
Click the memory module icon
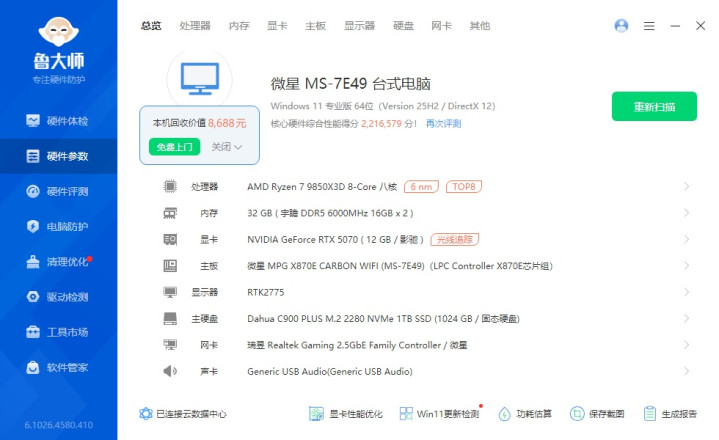[x=170, y=213]
